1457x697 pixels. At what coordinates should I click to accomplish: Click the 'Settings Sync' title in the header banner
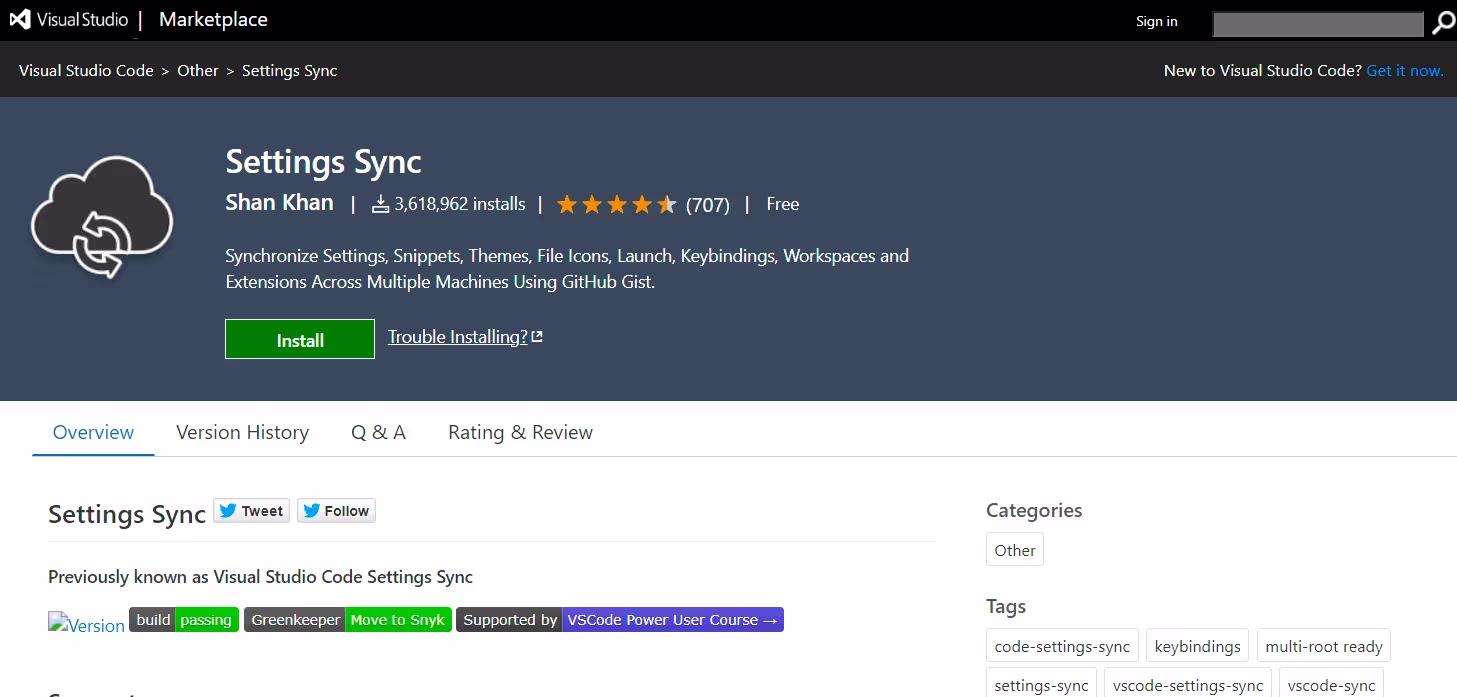click(324, 162)
